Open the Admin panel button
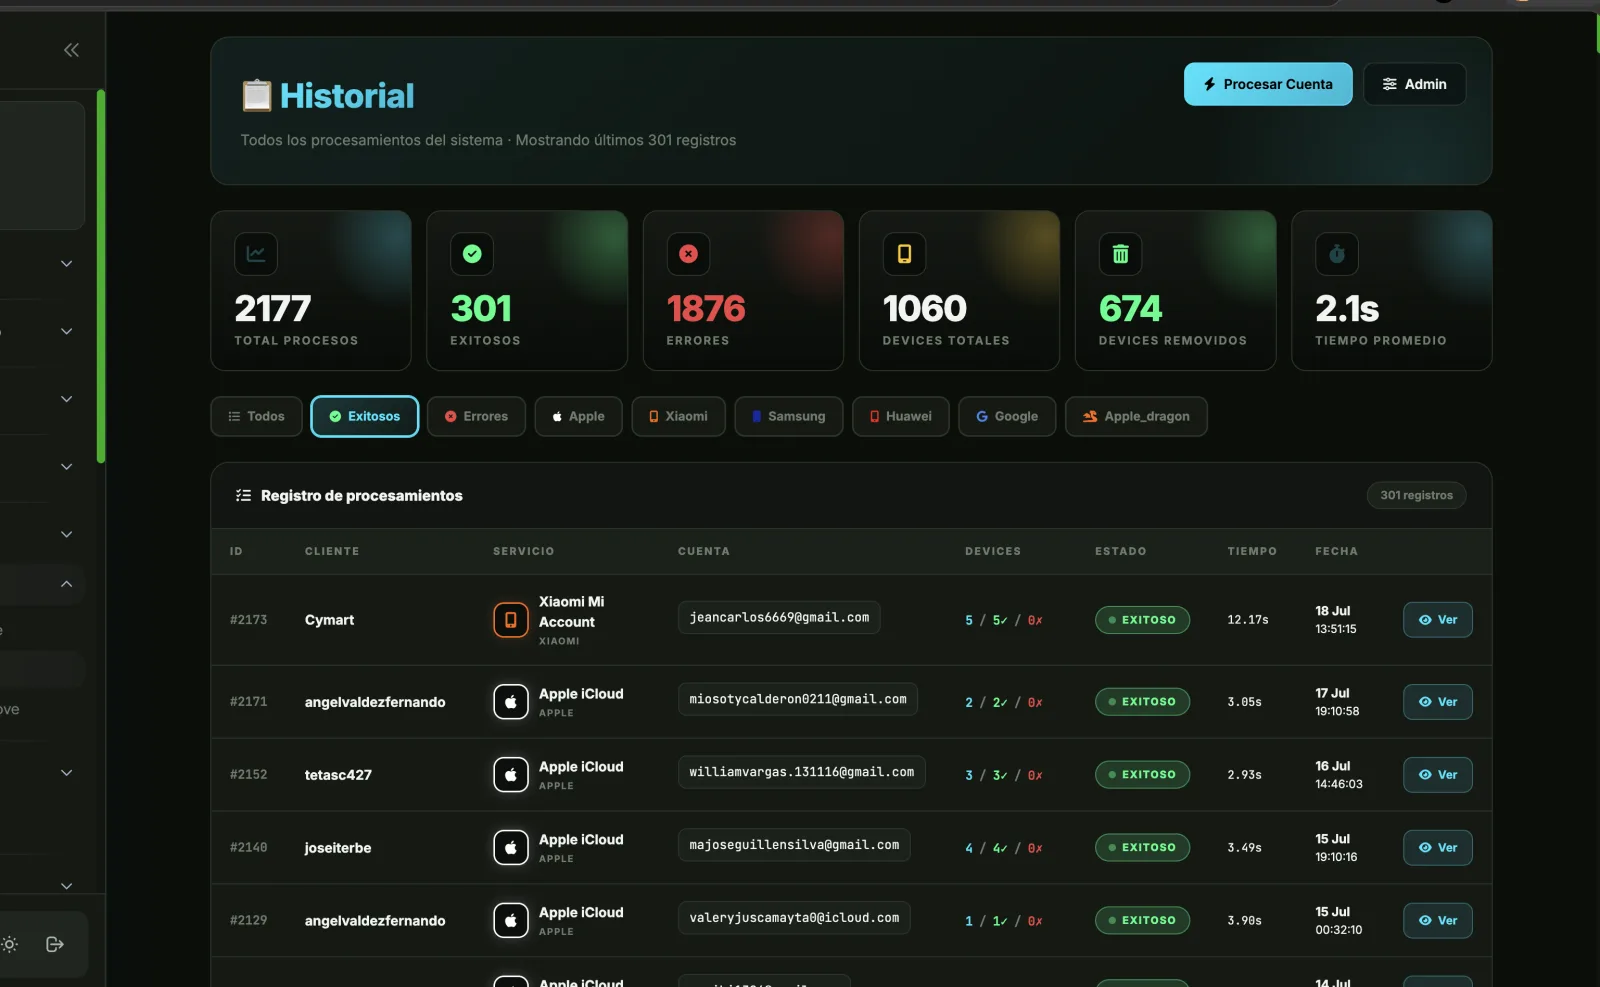Image resolution: width=1600 pixels, height=987 pixels. click(1415, 84)
